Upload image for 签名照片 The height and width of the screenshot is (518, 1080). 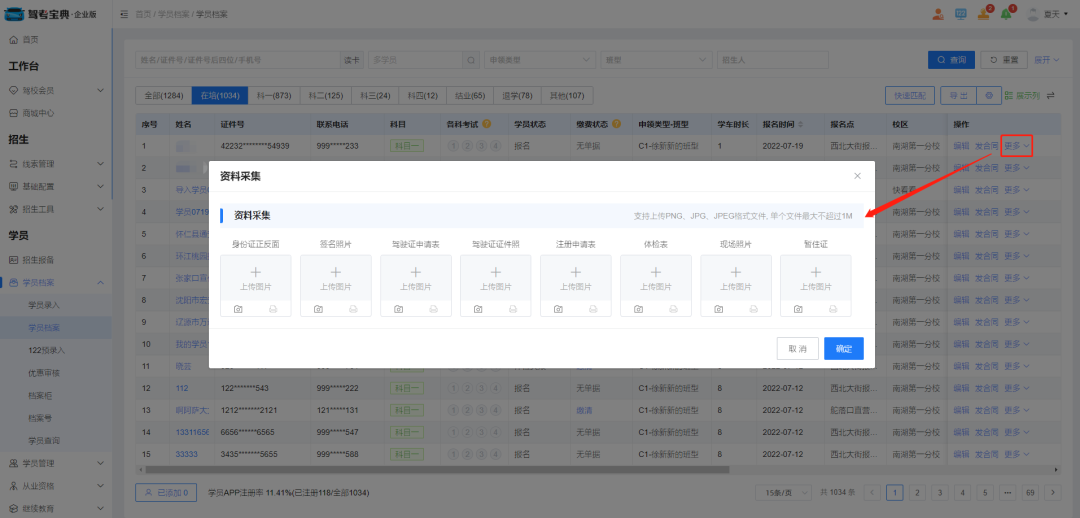335,278
